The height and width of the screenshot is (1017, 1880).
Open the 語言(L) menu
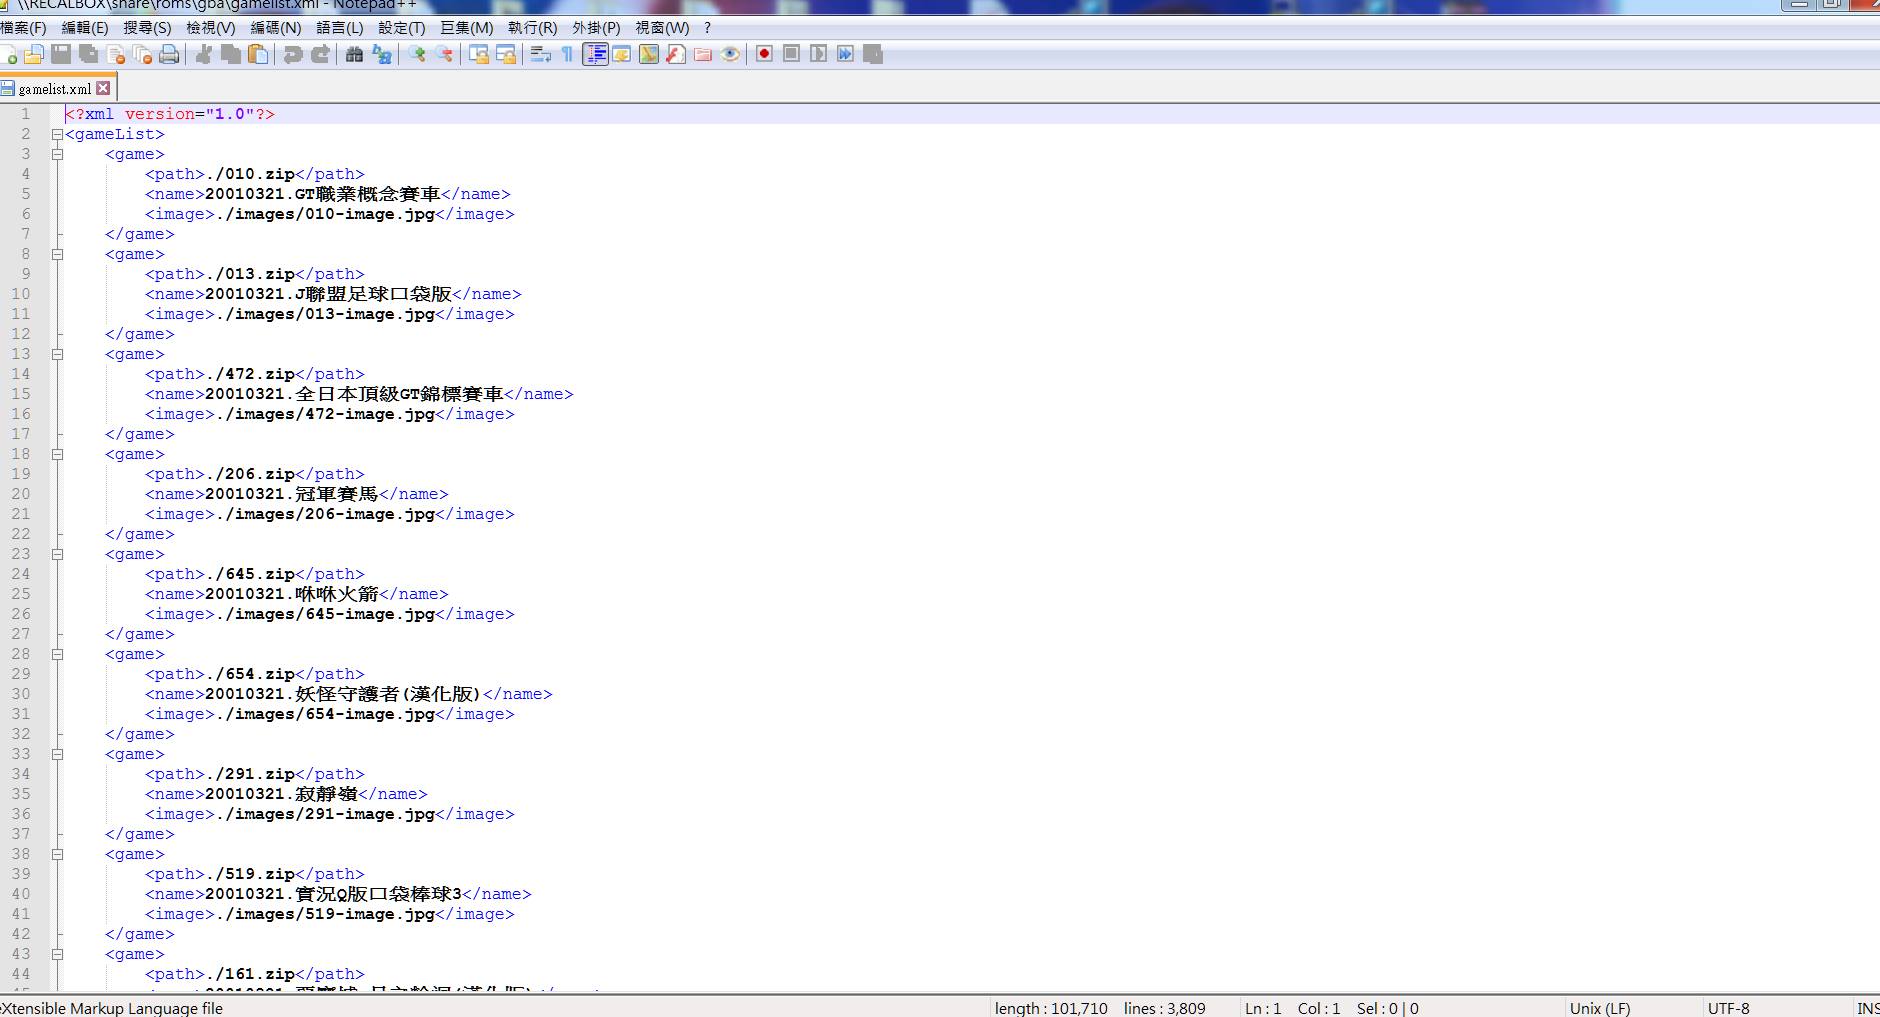point(340,28)
